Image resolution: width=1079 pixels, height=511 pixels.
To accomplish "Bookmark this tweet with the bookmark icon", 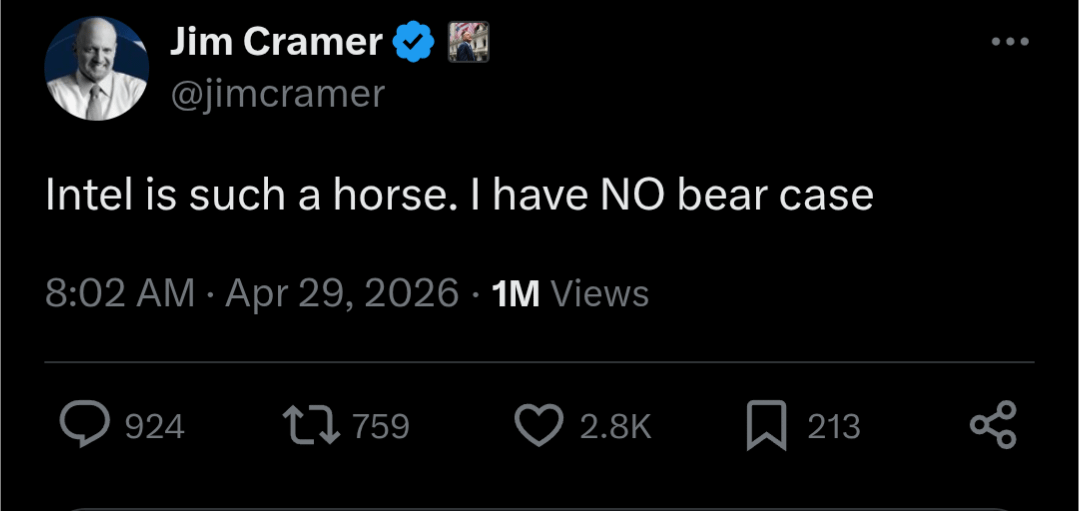I will 766,426.
